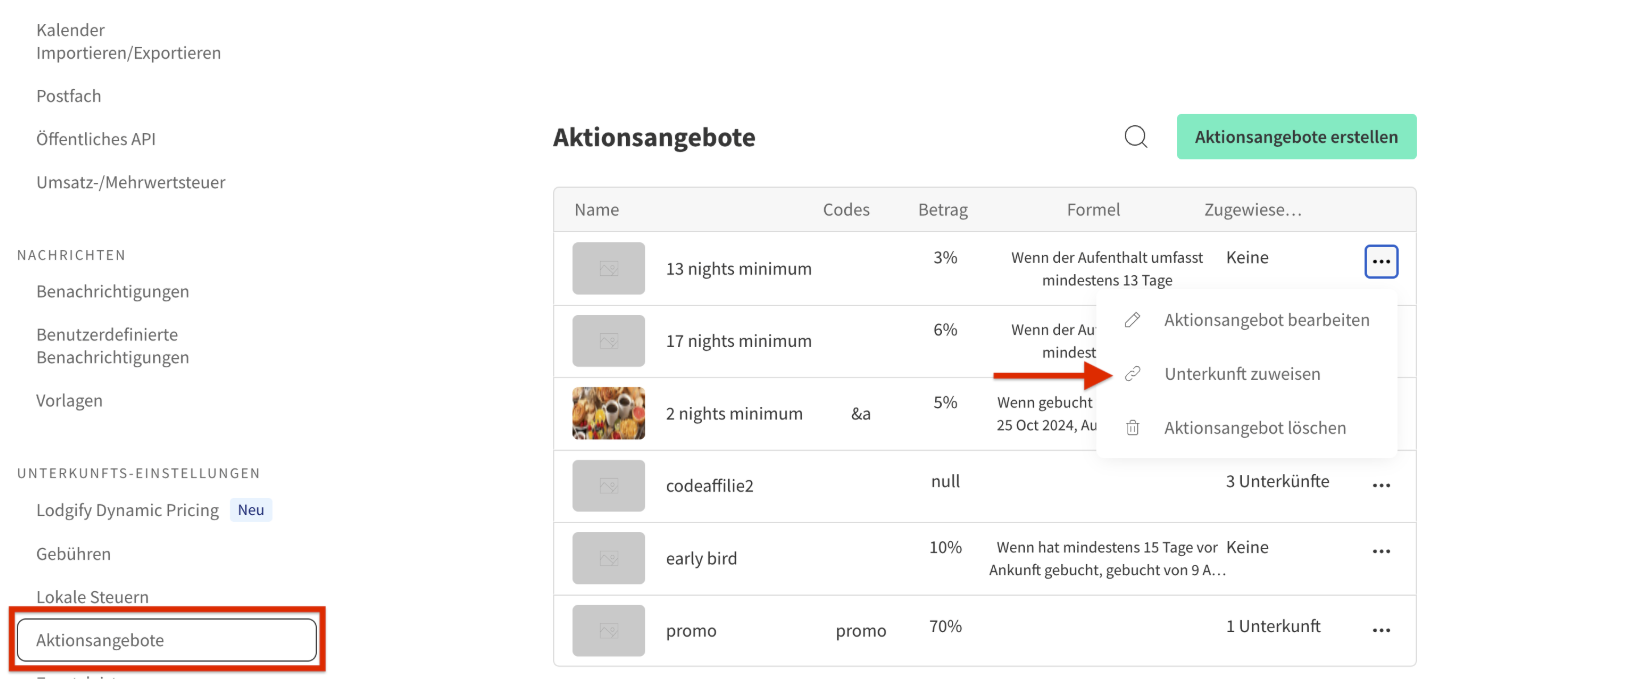This screenshot has width=1626, height=688.
Task: Open the three-dot menu for promo row
Action: click(x=1381, y=630)
